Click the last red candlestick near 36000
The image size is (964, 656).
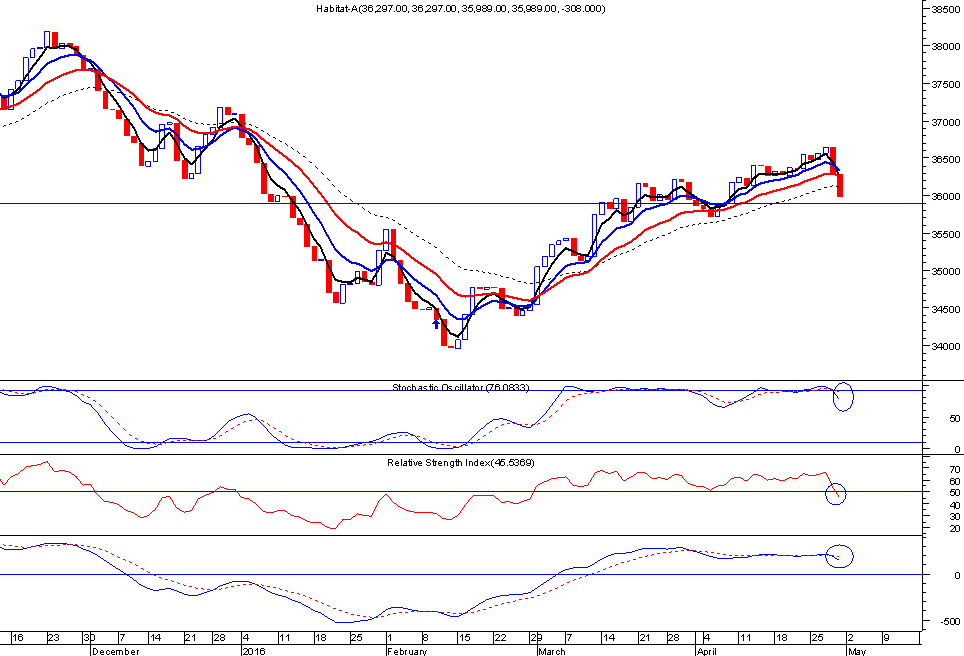point(840,186)
